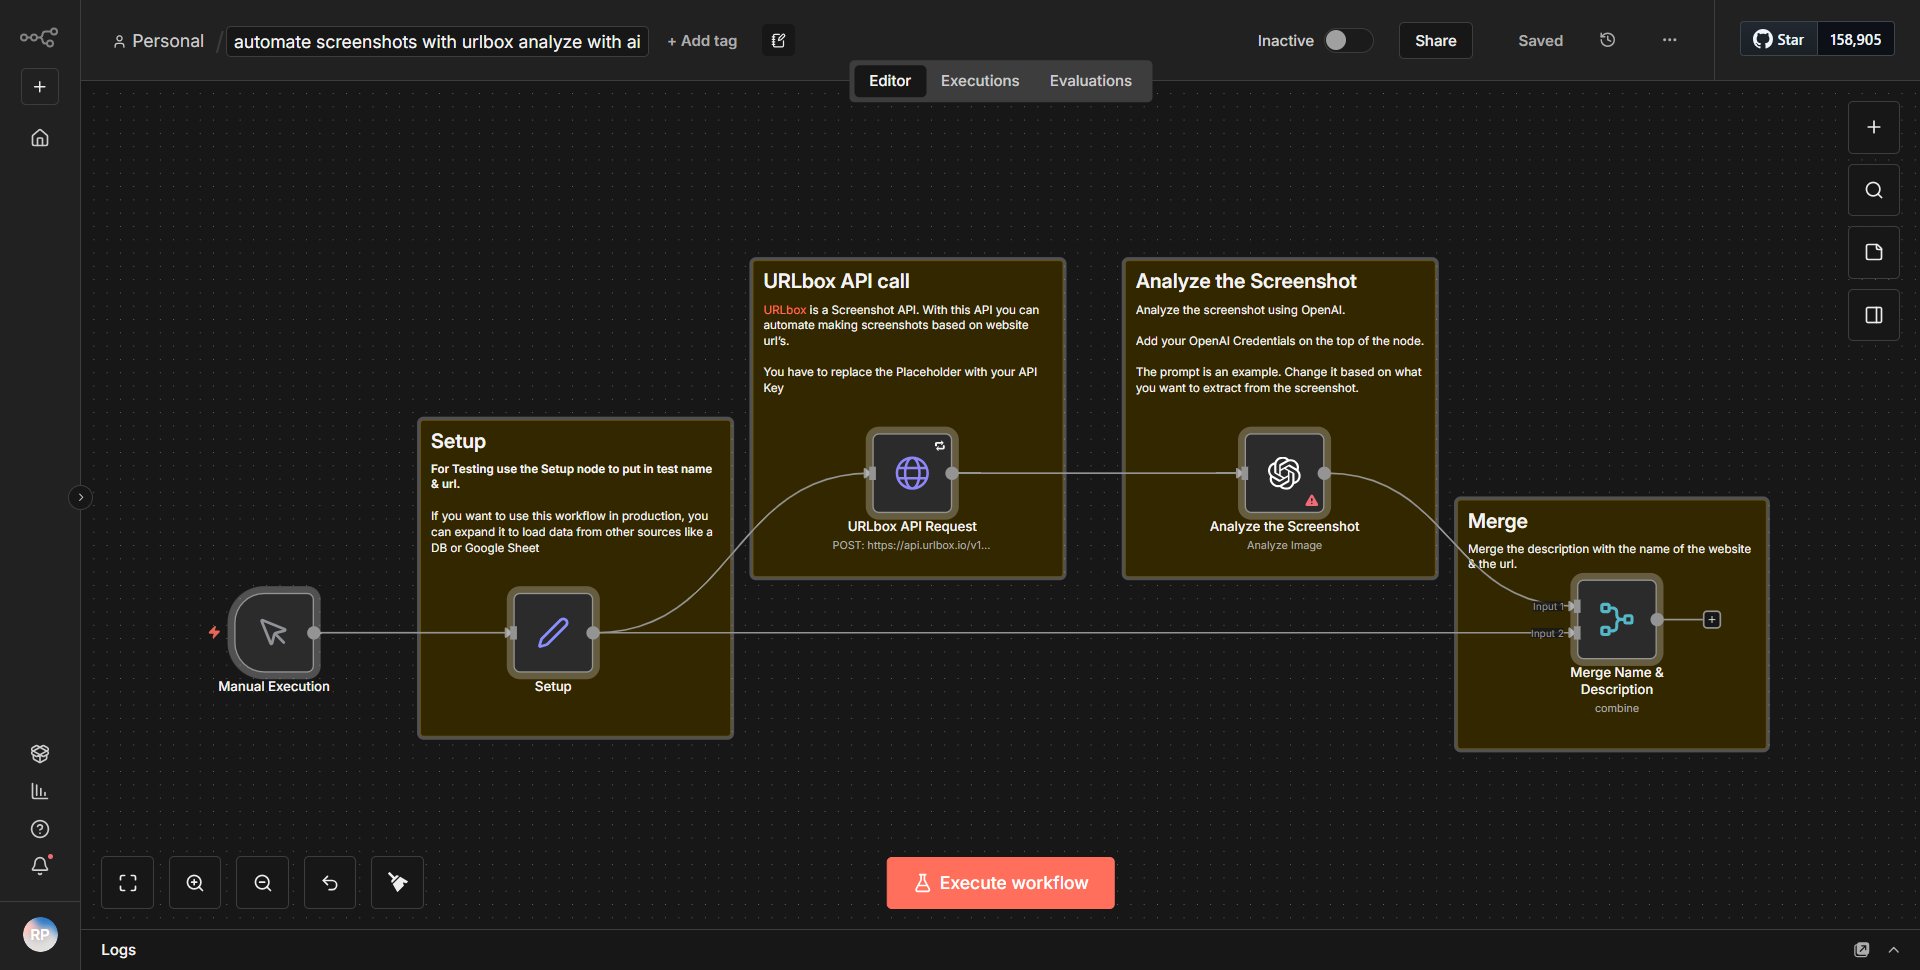View insights with the chart icon
The height and width of the screenshot is (970, 1920).
(40, 790)
